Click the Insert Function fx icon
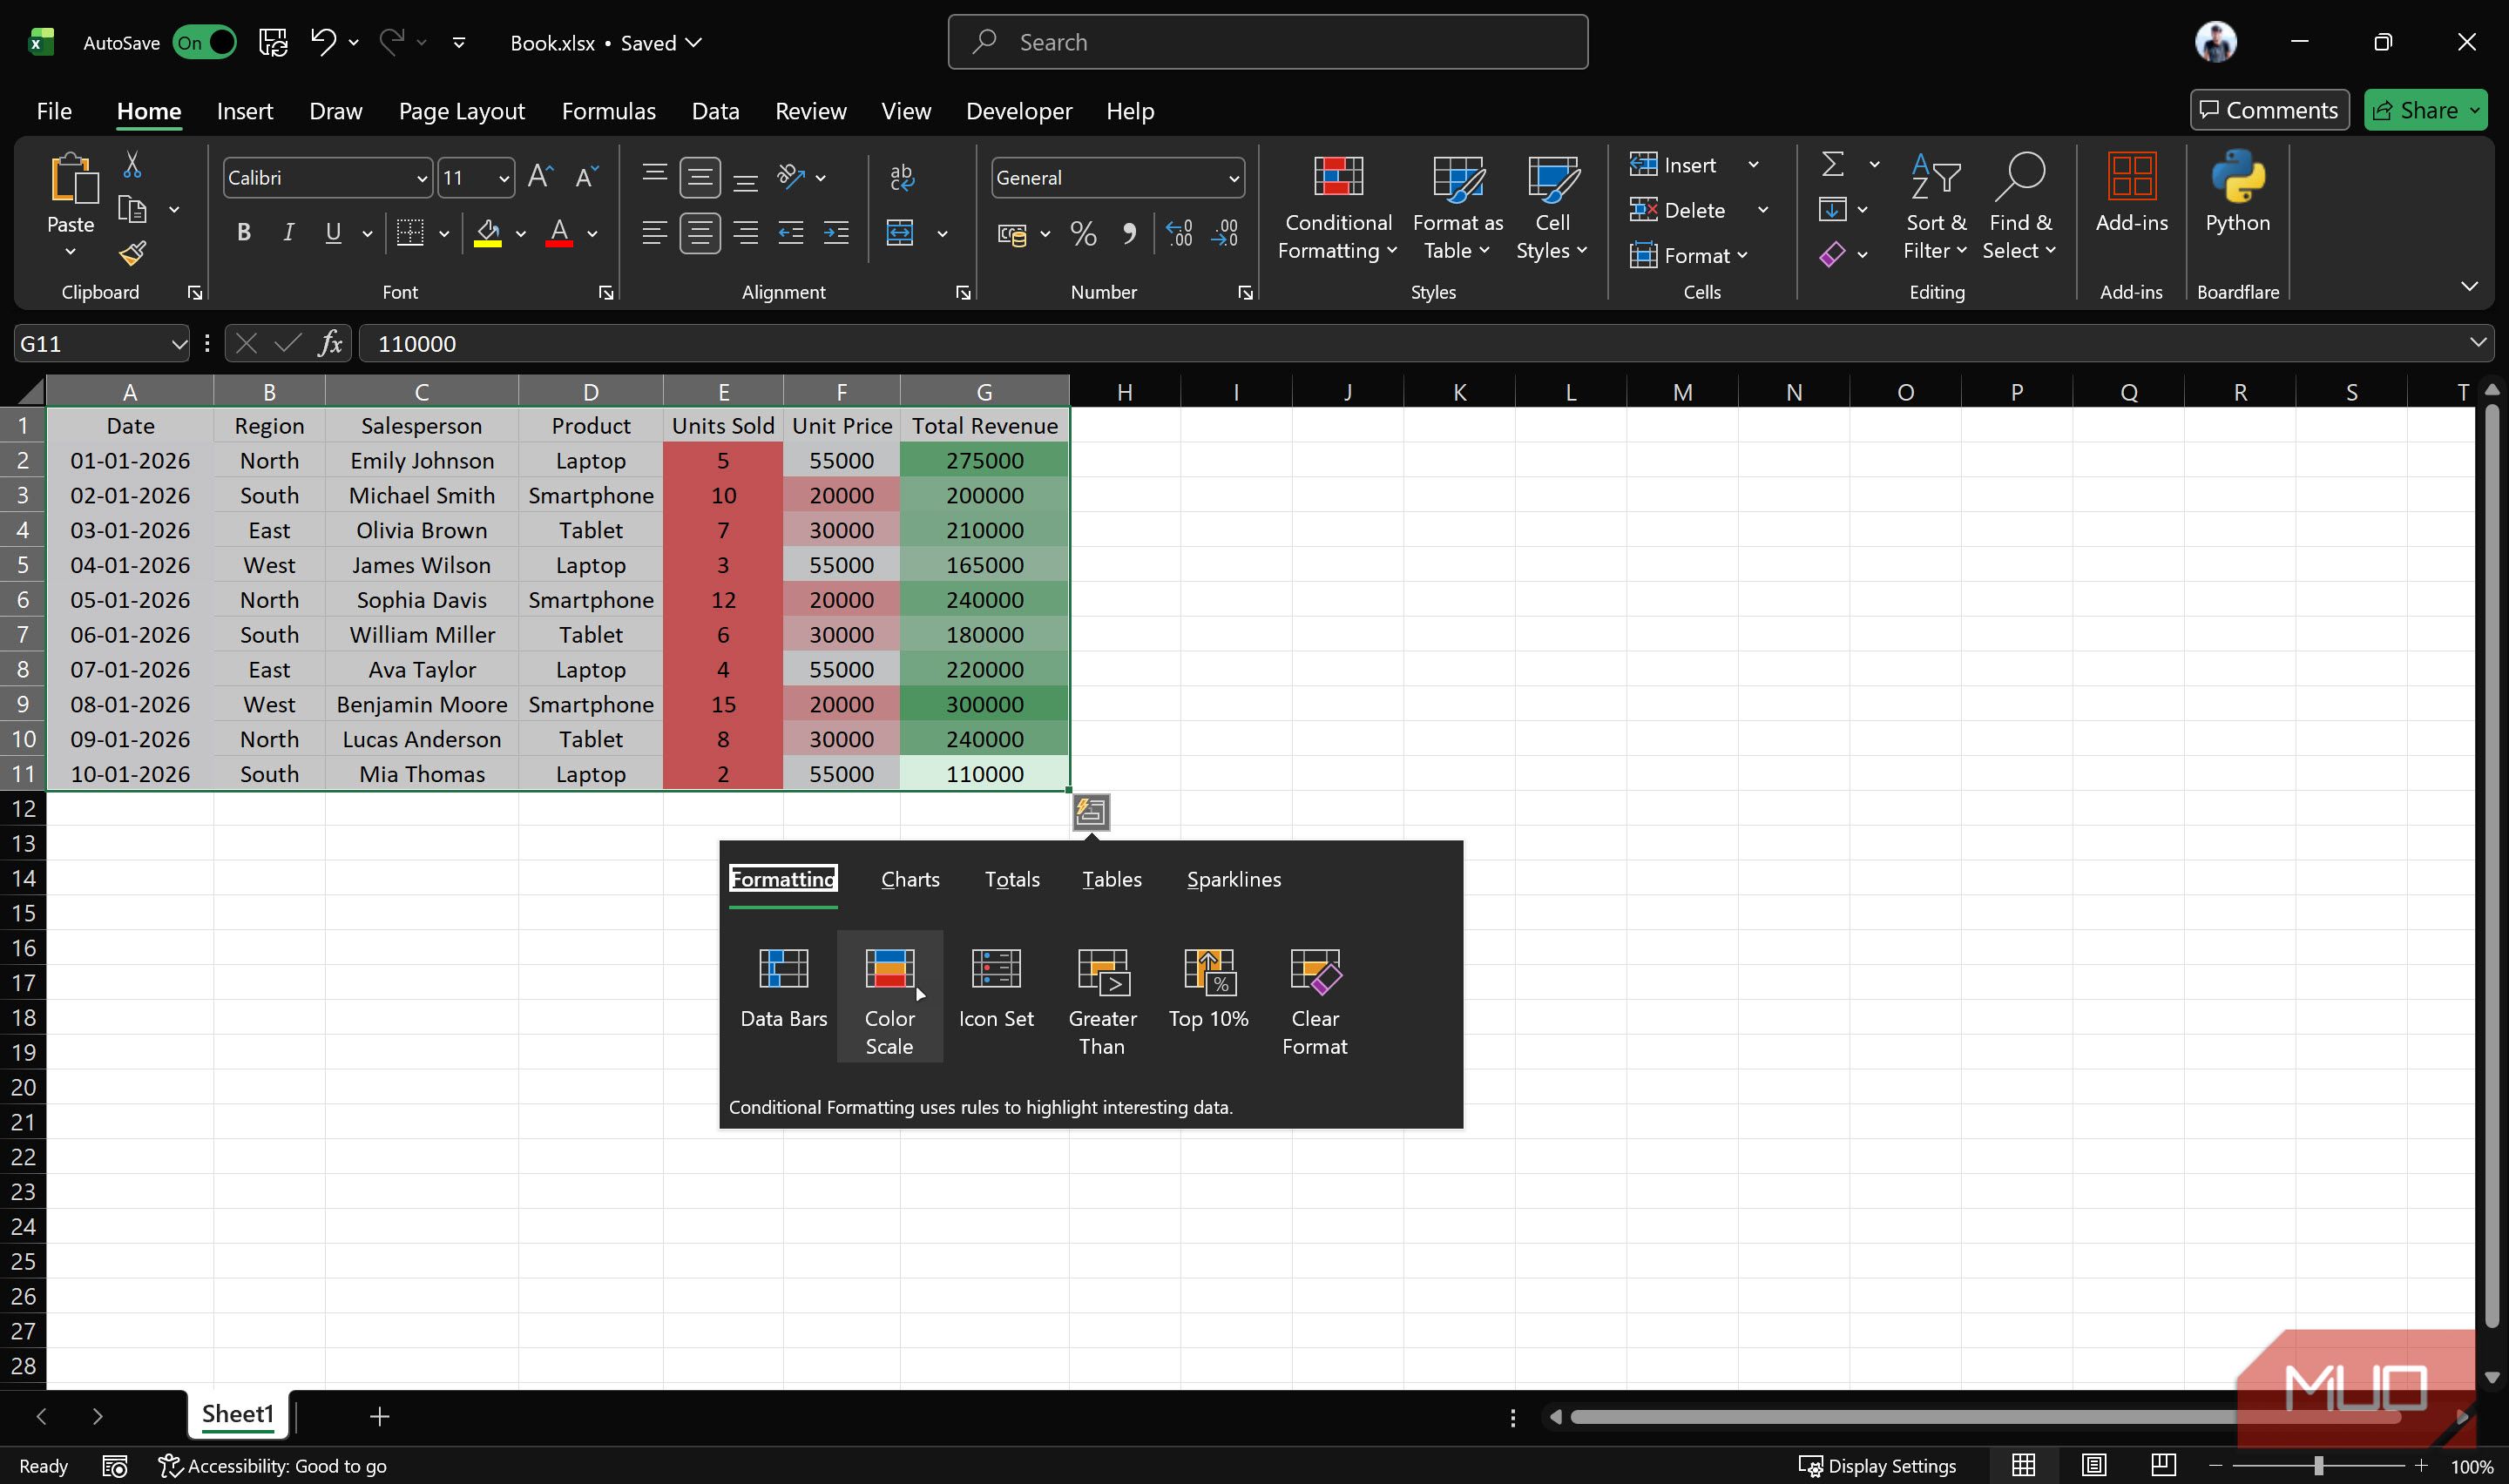Image resolution: width=2509 pixels, height=1484 pixels. [330, 344]
